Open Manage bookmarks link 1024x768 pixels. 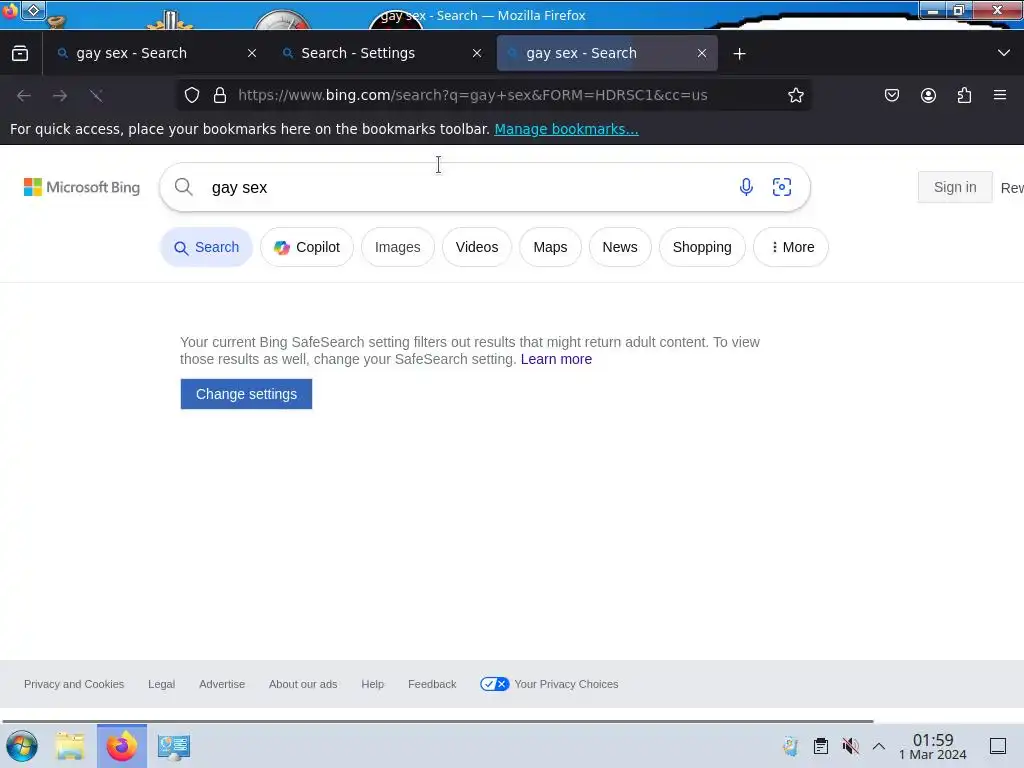566,129
